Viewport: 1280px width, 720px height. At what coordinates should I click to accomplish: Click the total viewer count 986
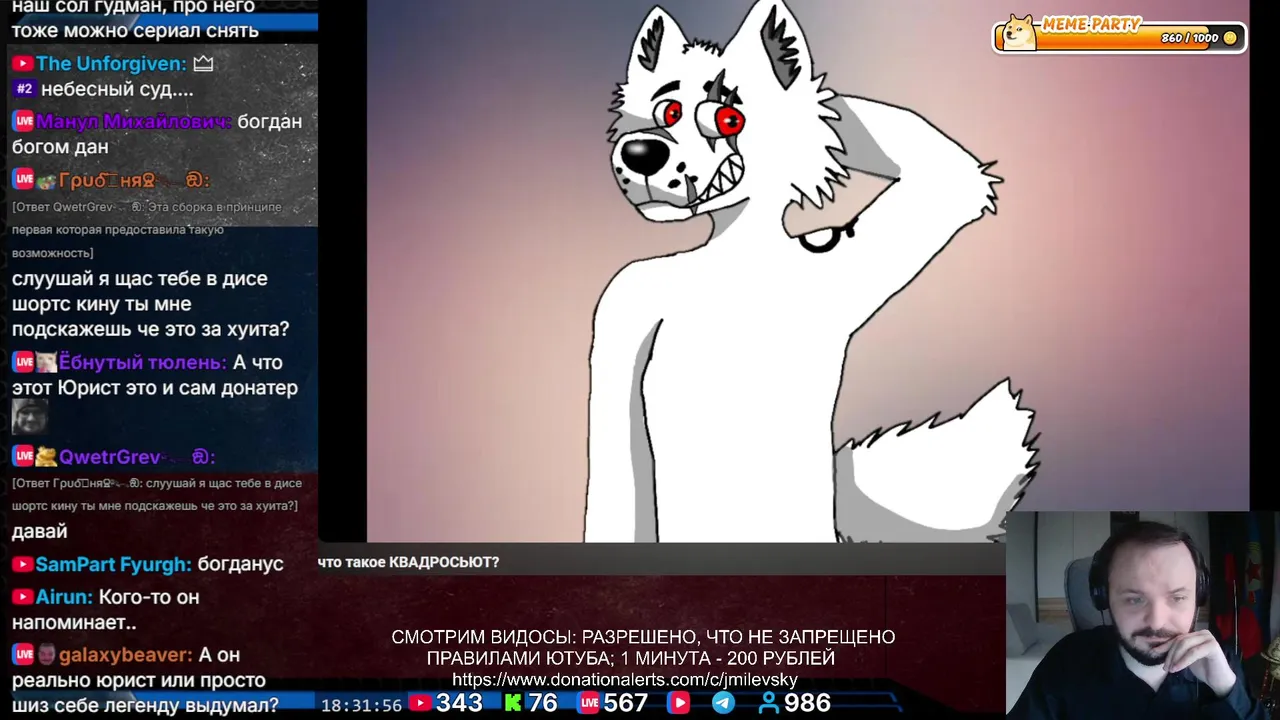pyautogui.click(x=807, y=704)
